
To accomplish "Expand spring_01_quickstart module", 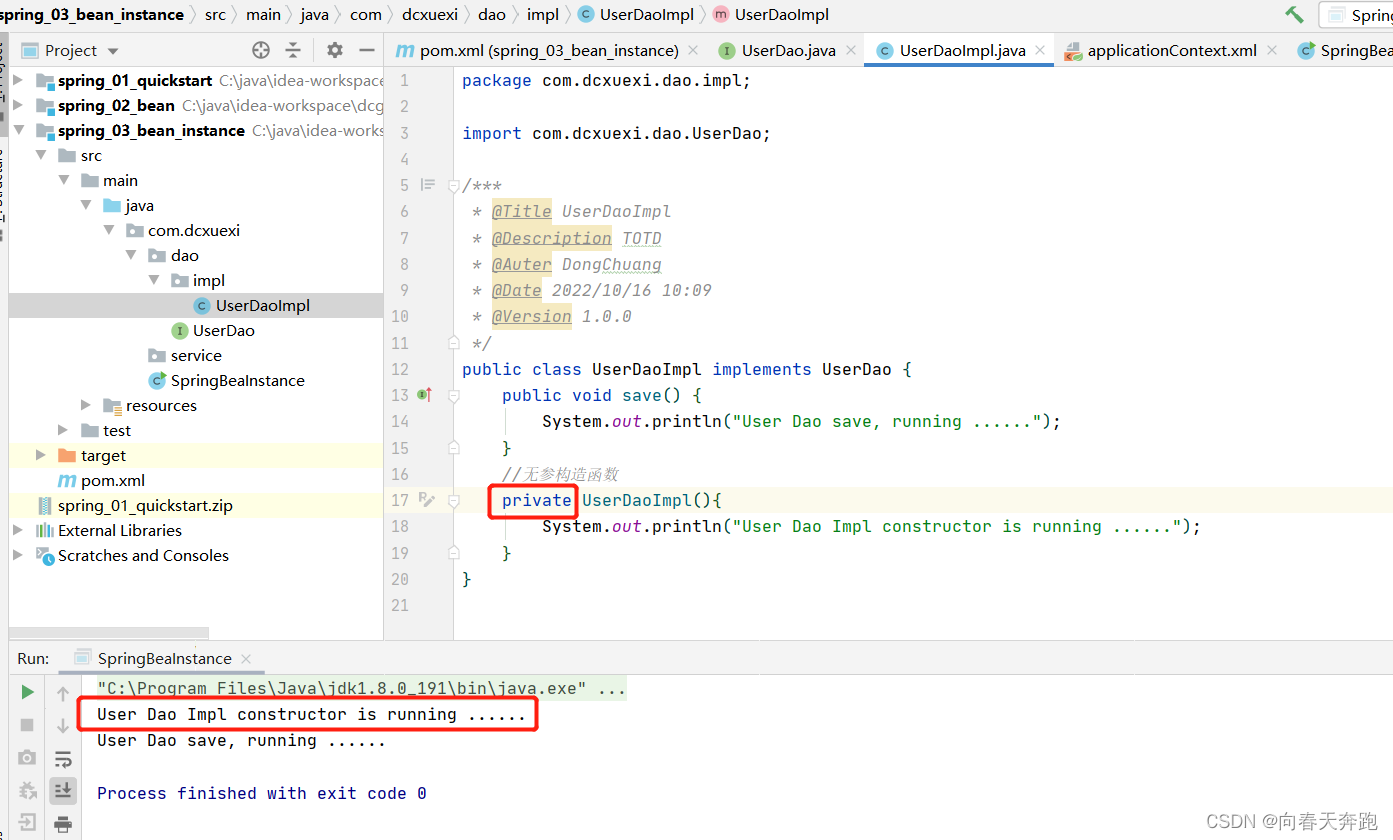I will [x=18, y=81].
